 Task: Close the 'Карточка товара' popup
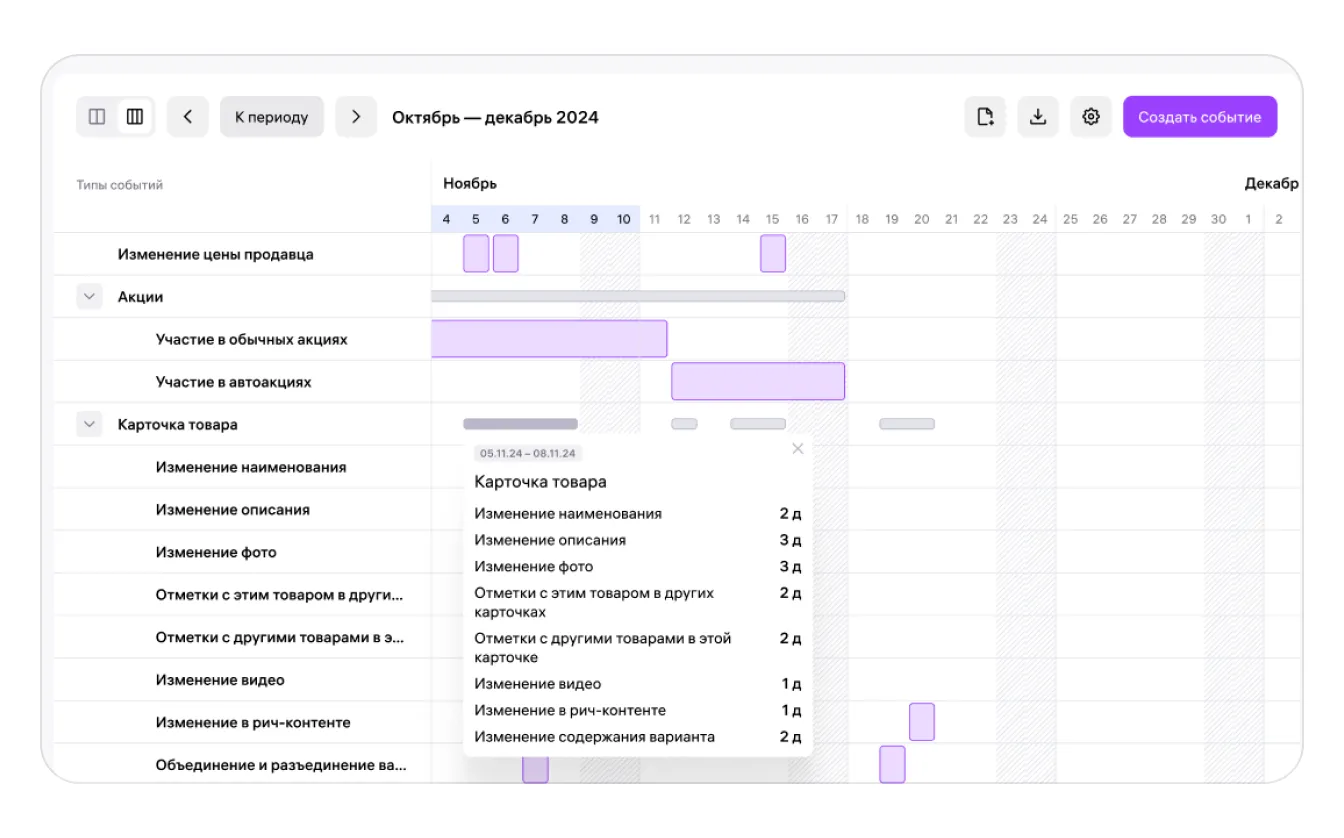797,449
